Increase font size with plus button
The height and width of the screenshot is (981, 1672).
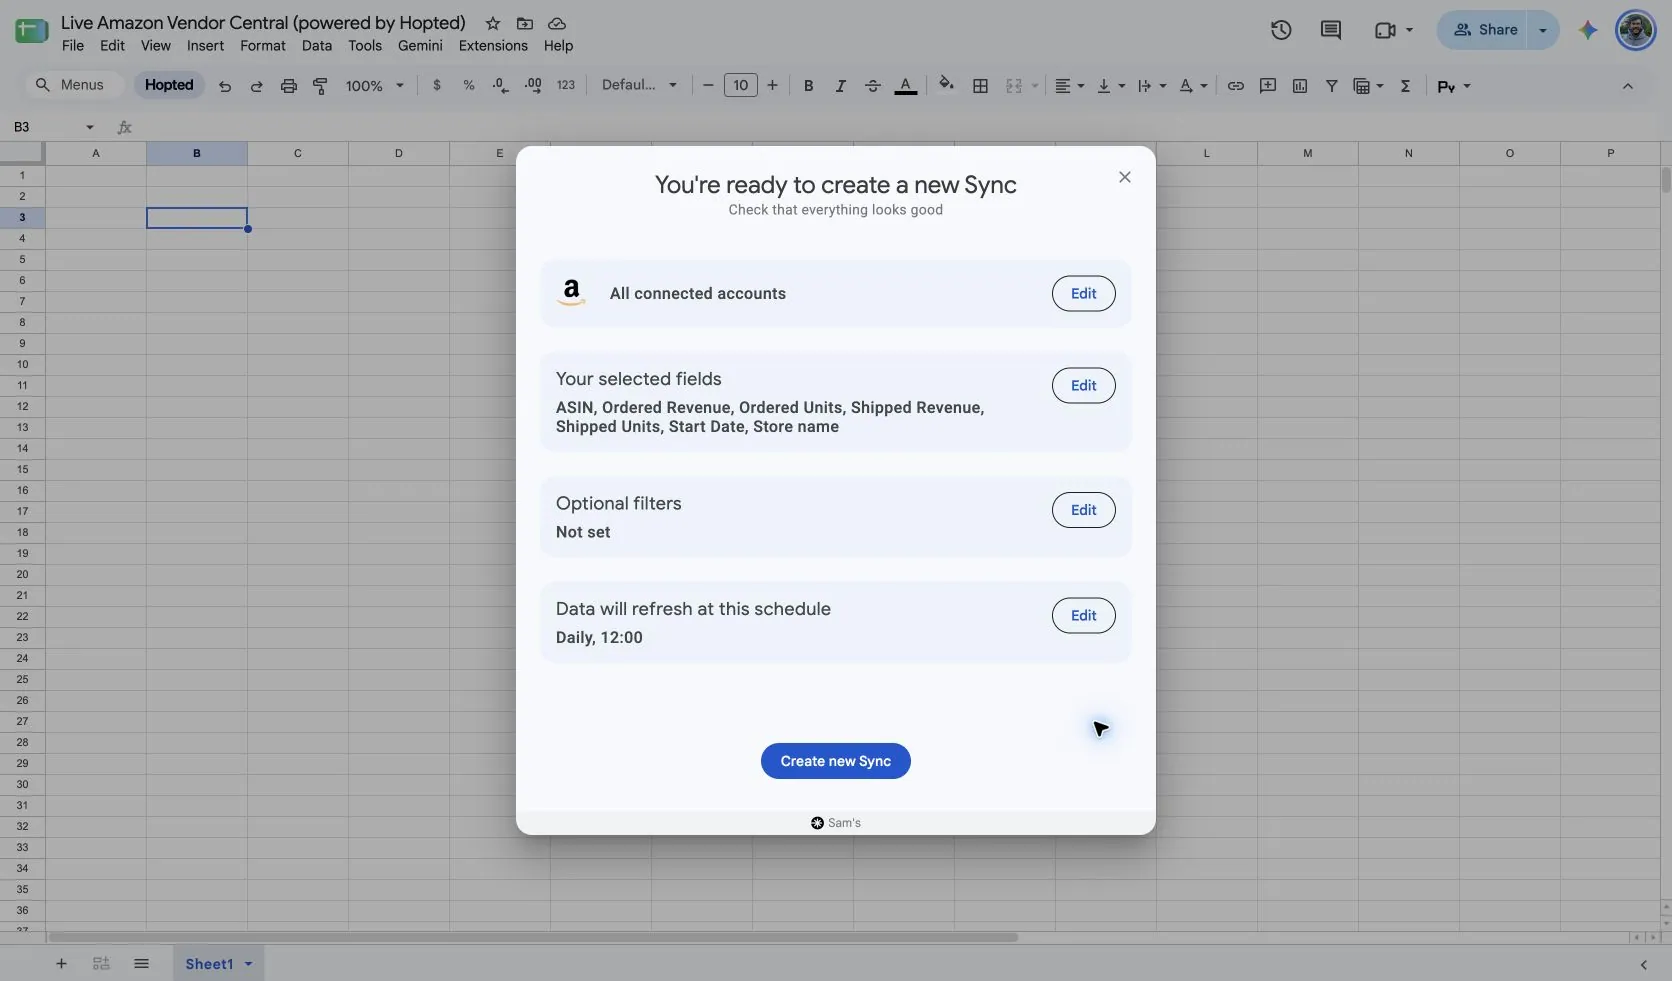[x=772, y=86]
